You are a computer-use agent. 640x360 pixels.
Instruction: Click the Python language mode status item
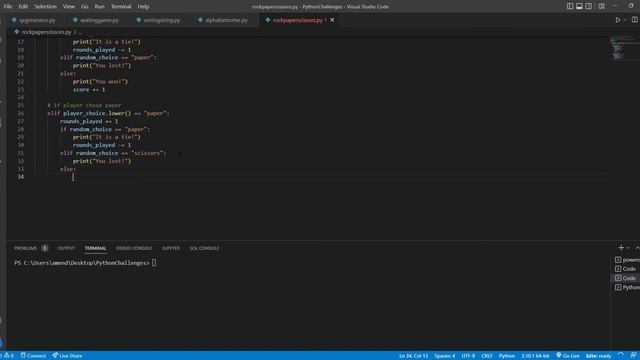coord(507,356)
